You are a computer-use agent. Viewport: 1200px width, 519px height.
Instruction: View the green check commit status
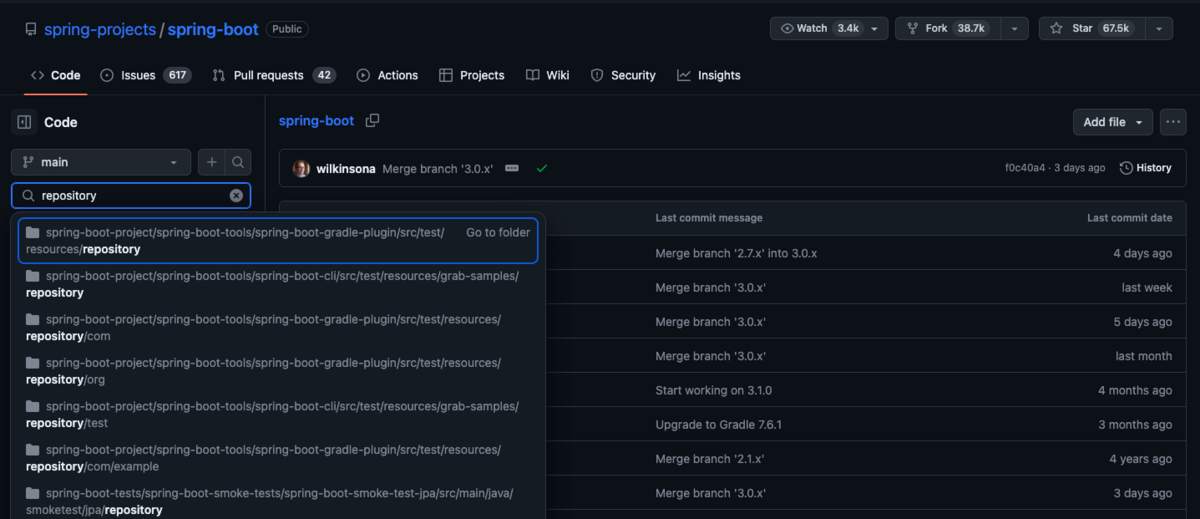[542, 168]
